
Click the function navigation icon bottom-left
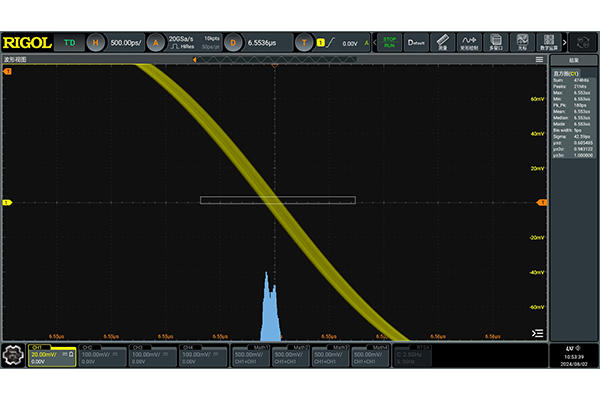(x=14, y=354)
